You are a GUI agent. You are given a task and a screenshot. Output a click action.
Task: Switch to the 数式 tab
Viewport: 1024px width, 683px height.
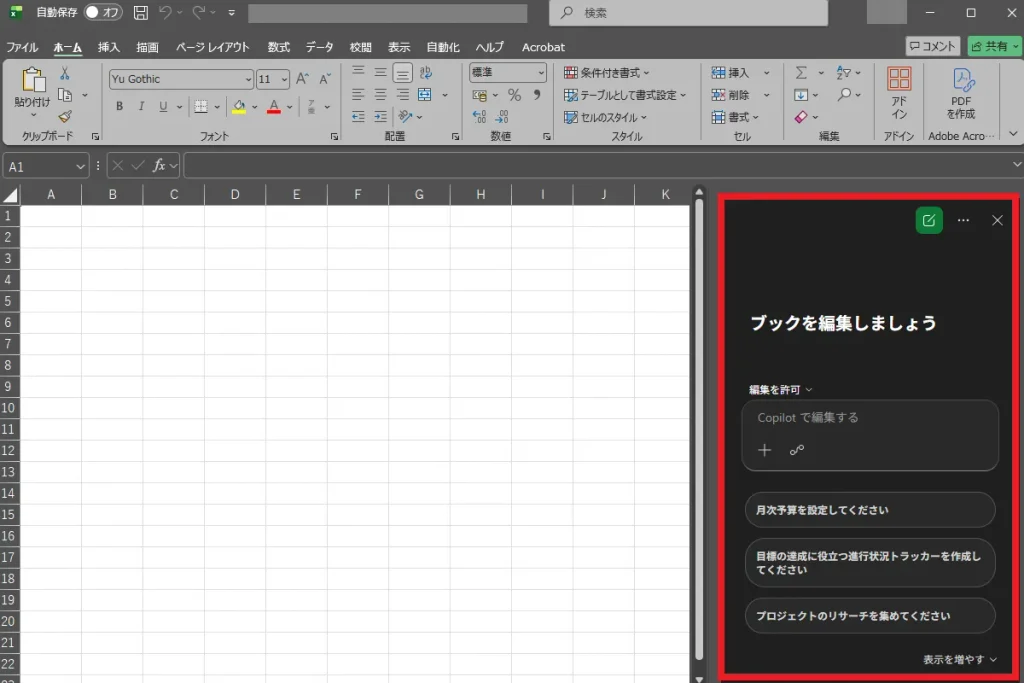pyautogui.click(x=278, y=47)
